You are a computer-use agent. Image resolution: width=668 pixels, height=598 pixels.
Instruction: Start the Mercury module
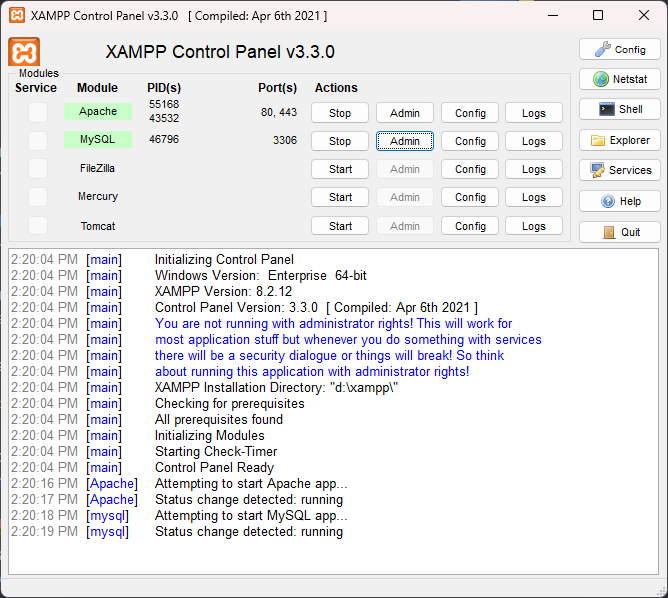coord(340,197)
